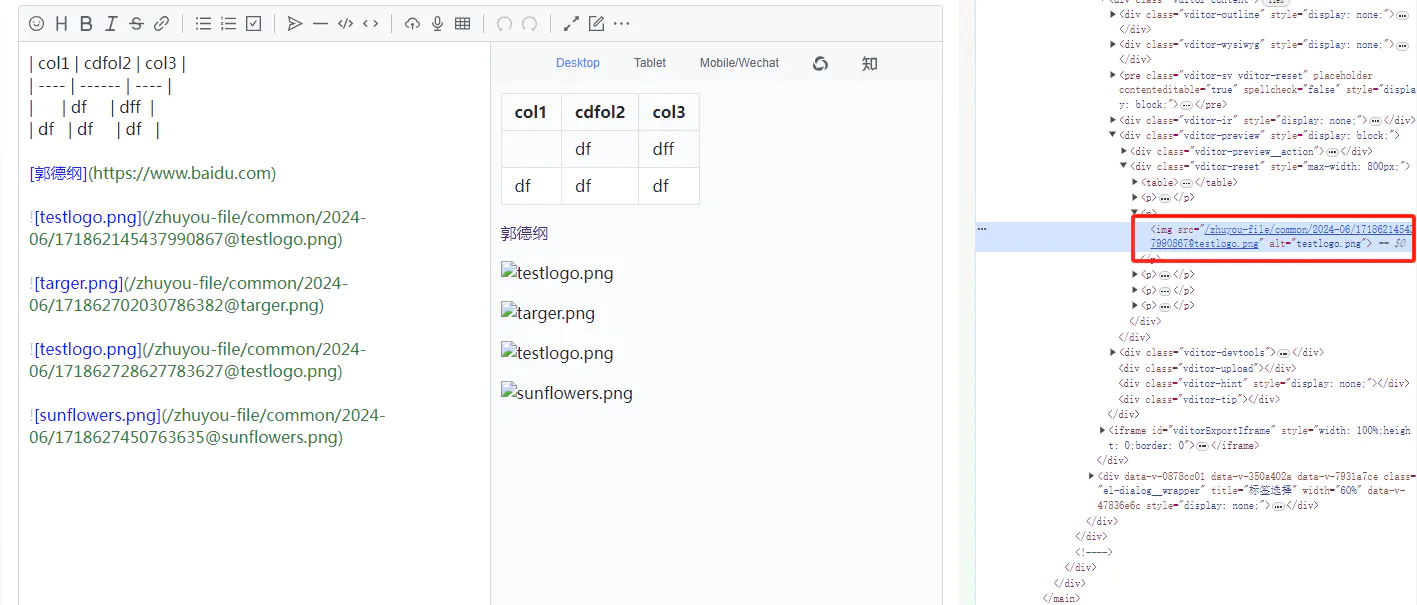Select the Desktop preview tab
1417x605 pixels.
tap(578, 63)
